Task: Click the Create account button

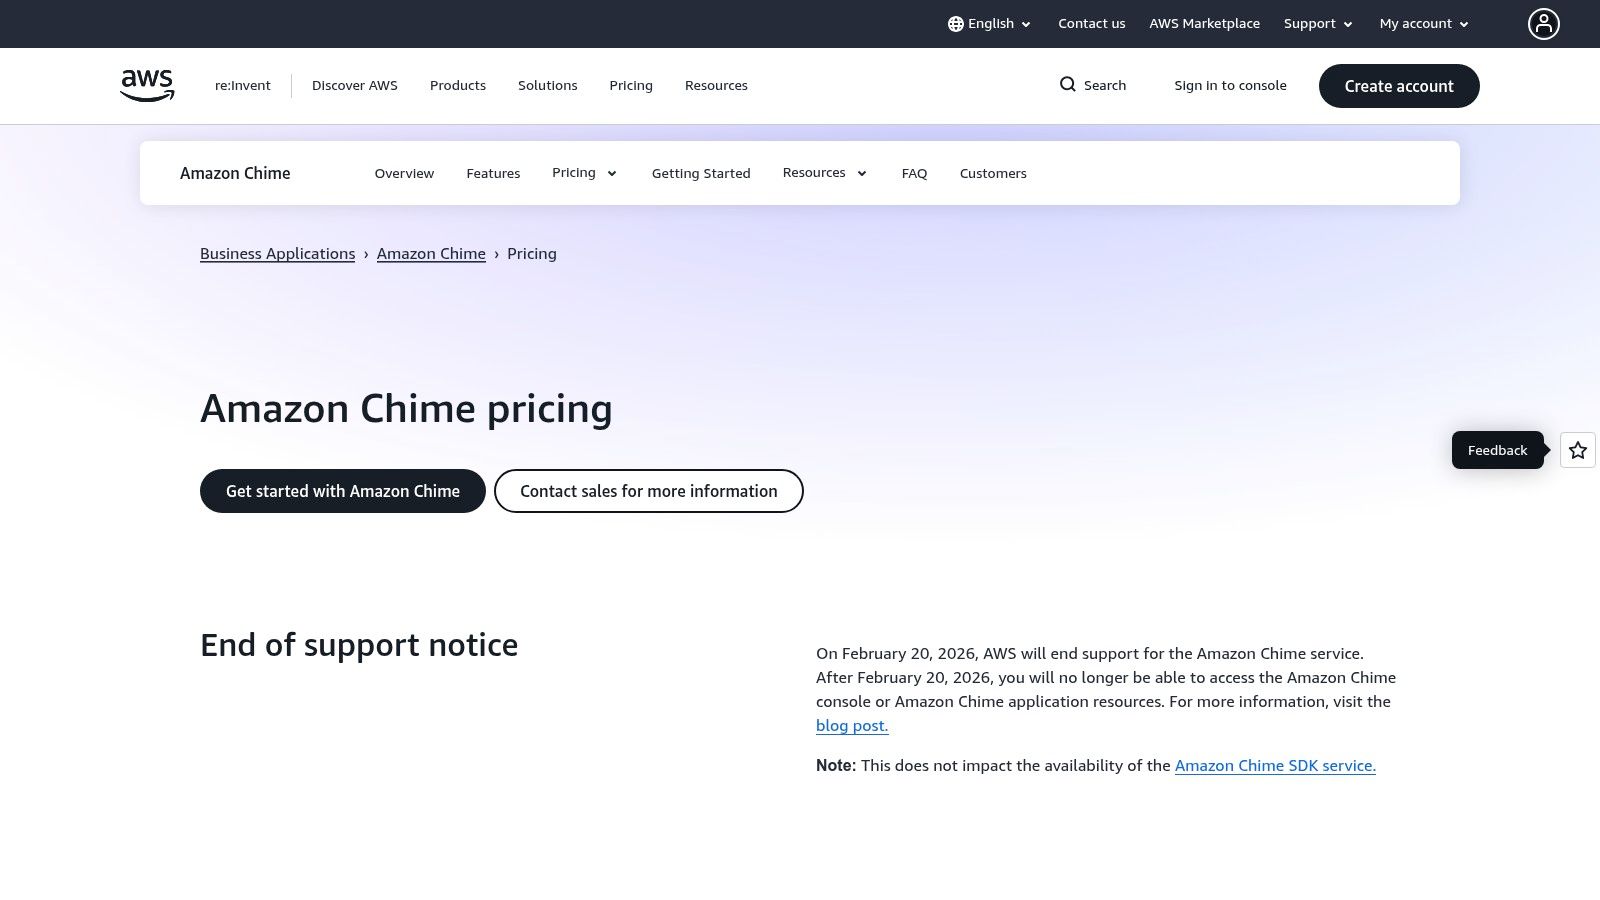Action: (1399, 86)
